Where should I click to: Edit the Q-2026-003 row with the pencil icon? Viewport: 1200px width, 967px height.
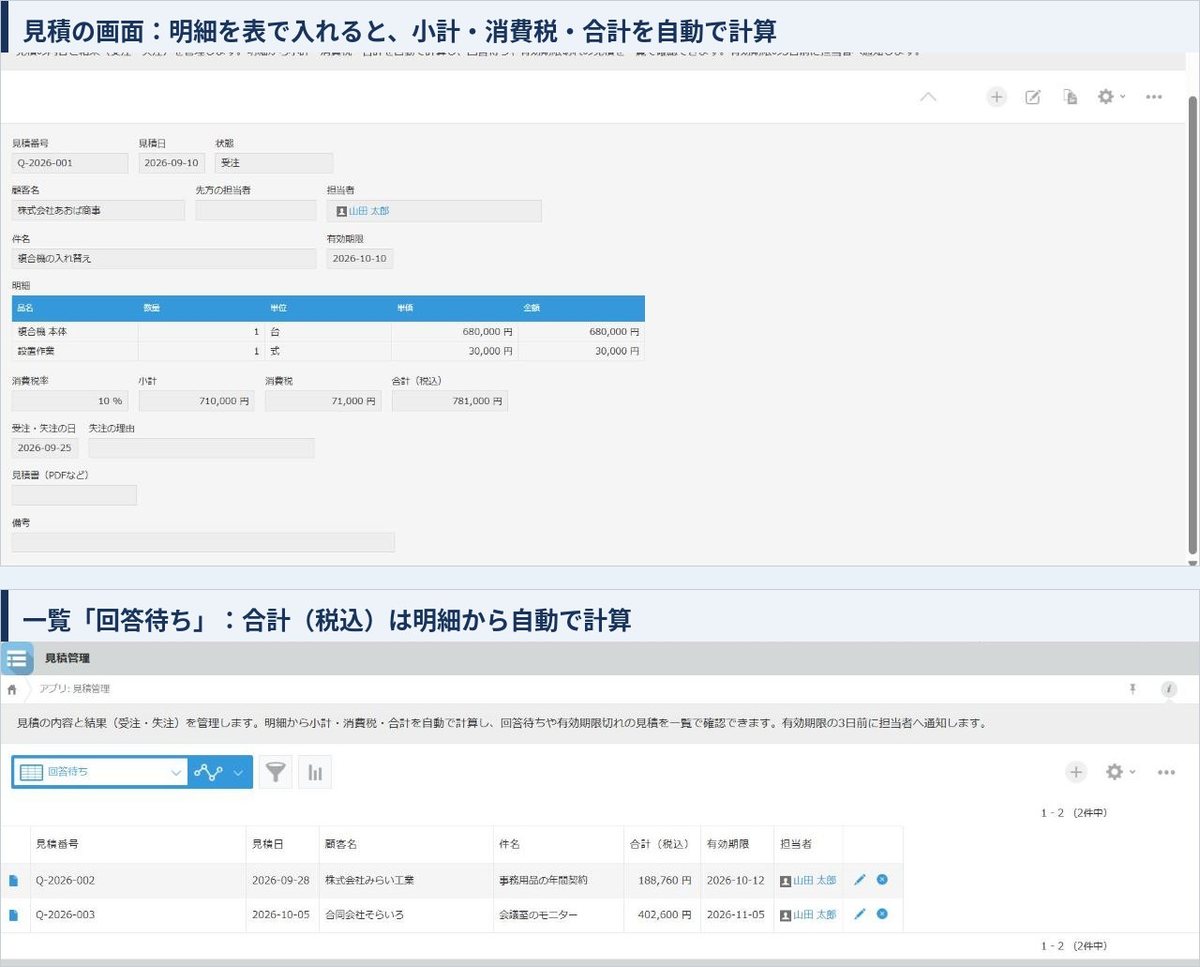point(860,914)
